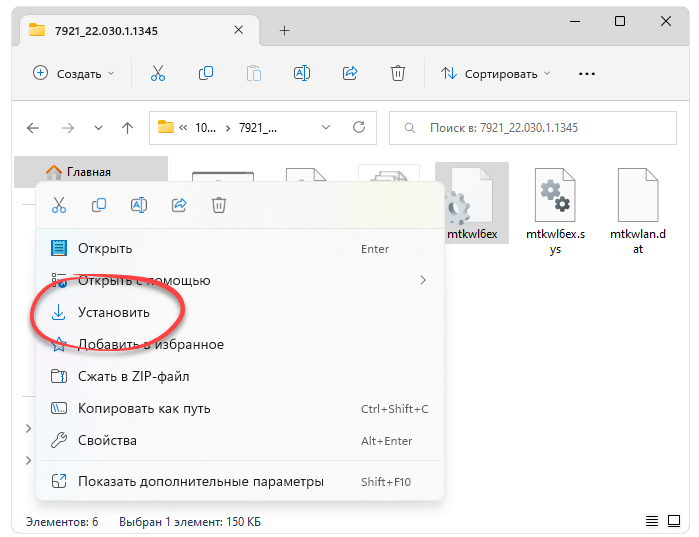Viewport: 699px width, 537px height.
Task: Open the Сортировать dropdown
Action: coord(495,74)
